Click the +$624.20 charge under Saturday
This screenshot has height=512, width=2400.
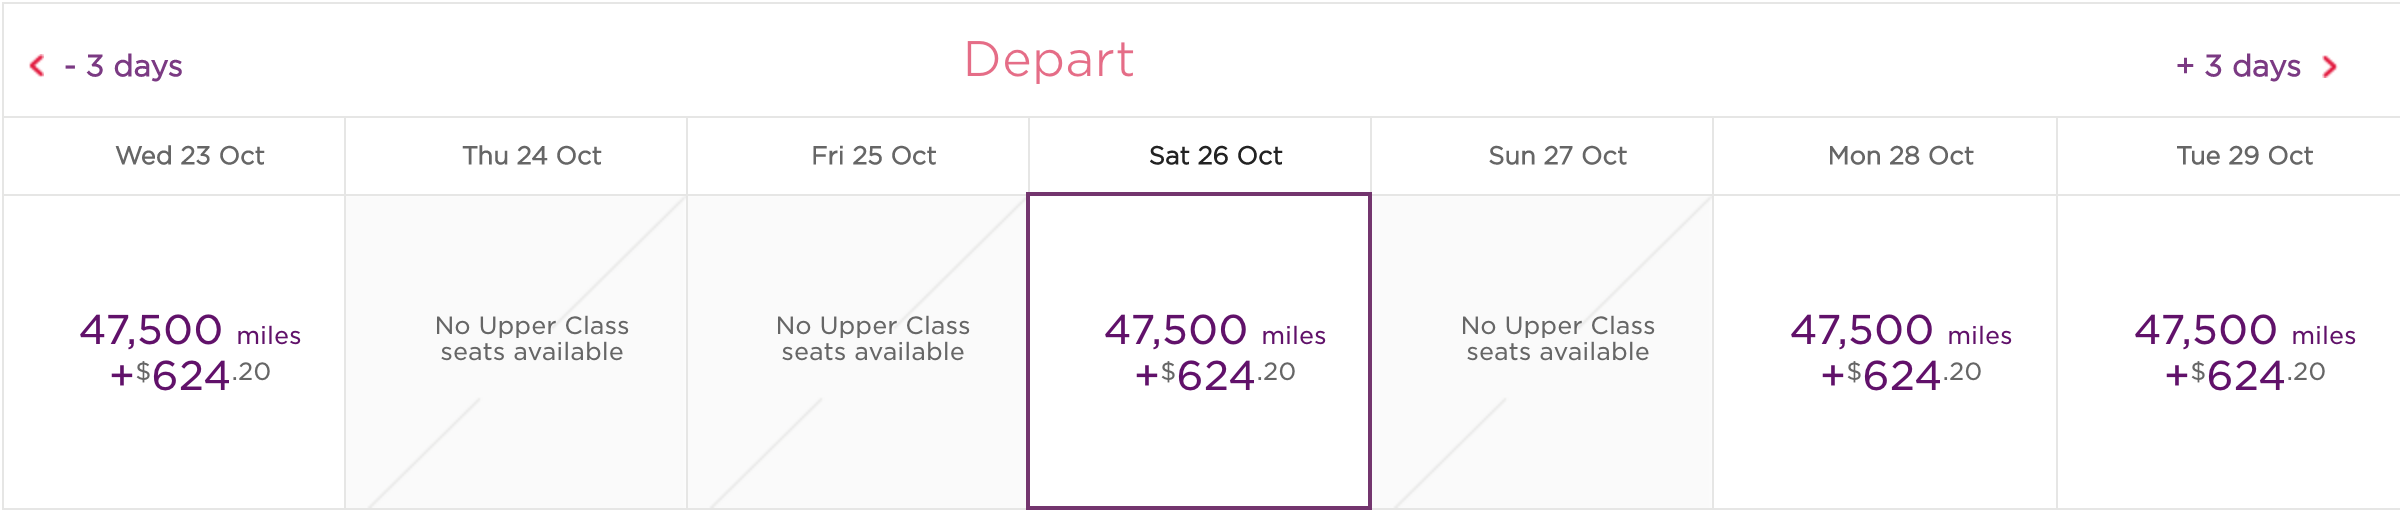coord(1215,376)
